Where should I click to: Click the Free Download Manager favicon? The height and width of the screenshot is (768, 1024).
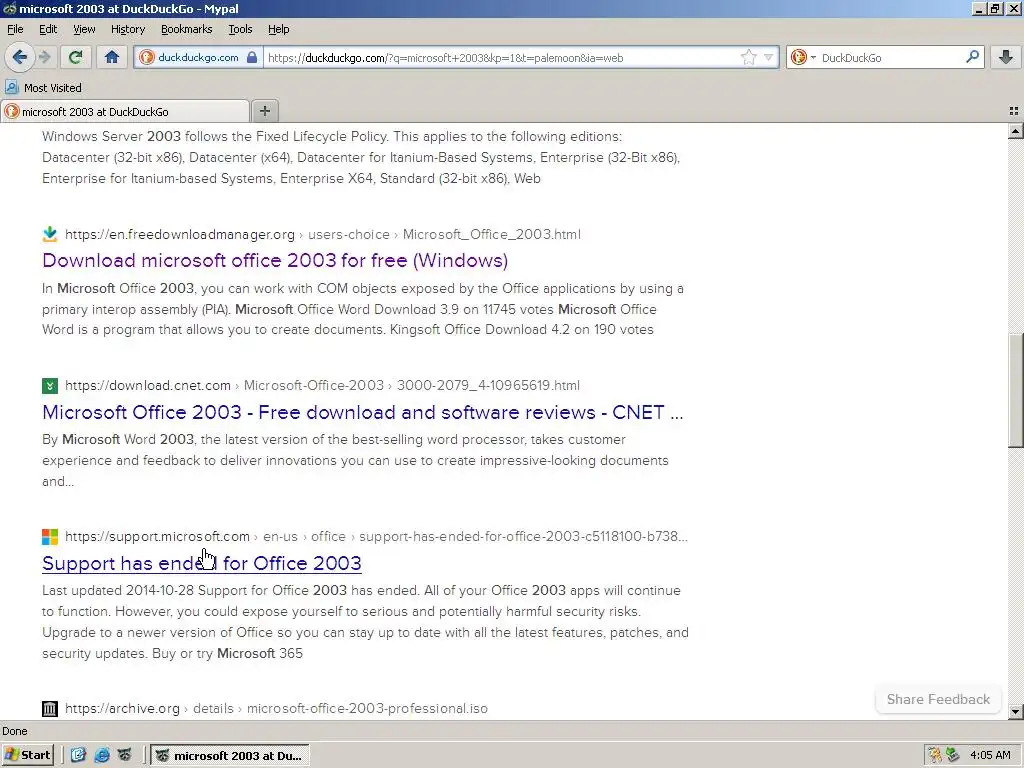click(50, 234)
